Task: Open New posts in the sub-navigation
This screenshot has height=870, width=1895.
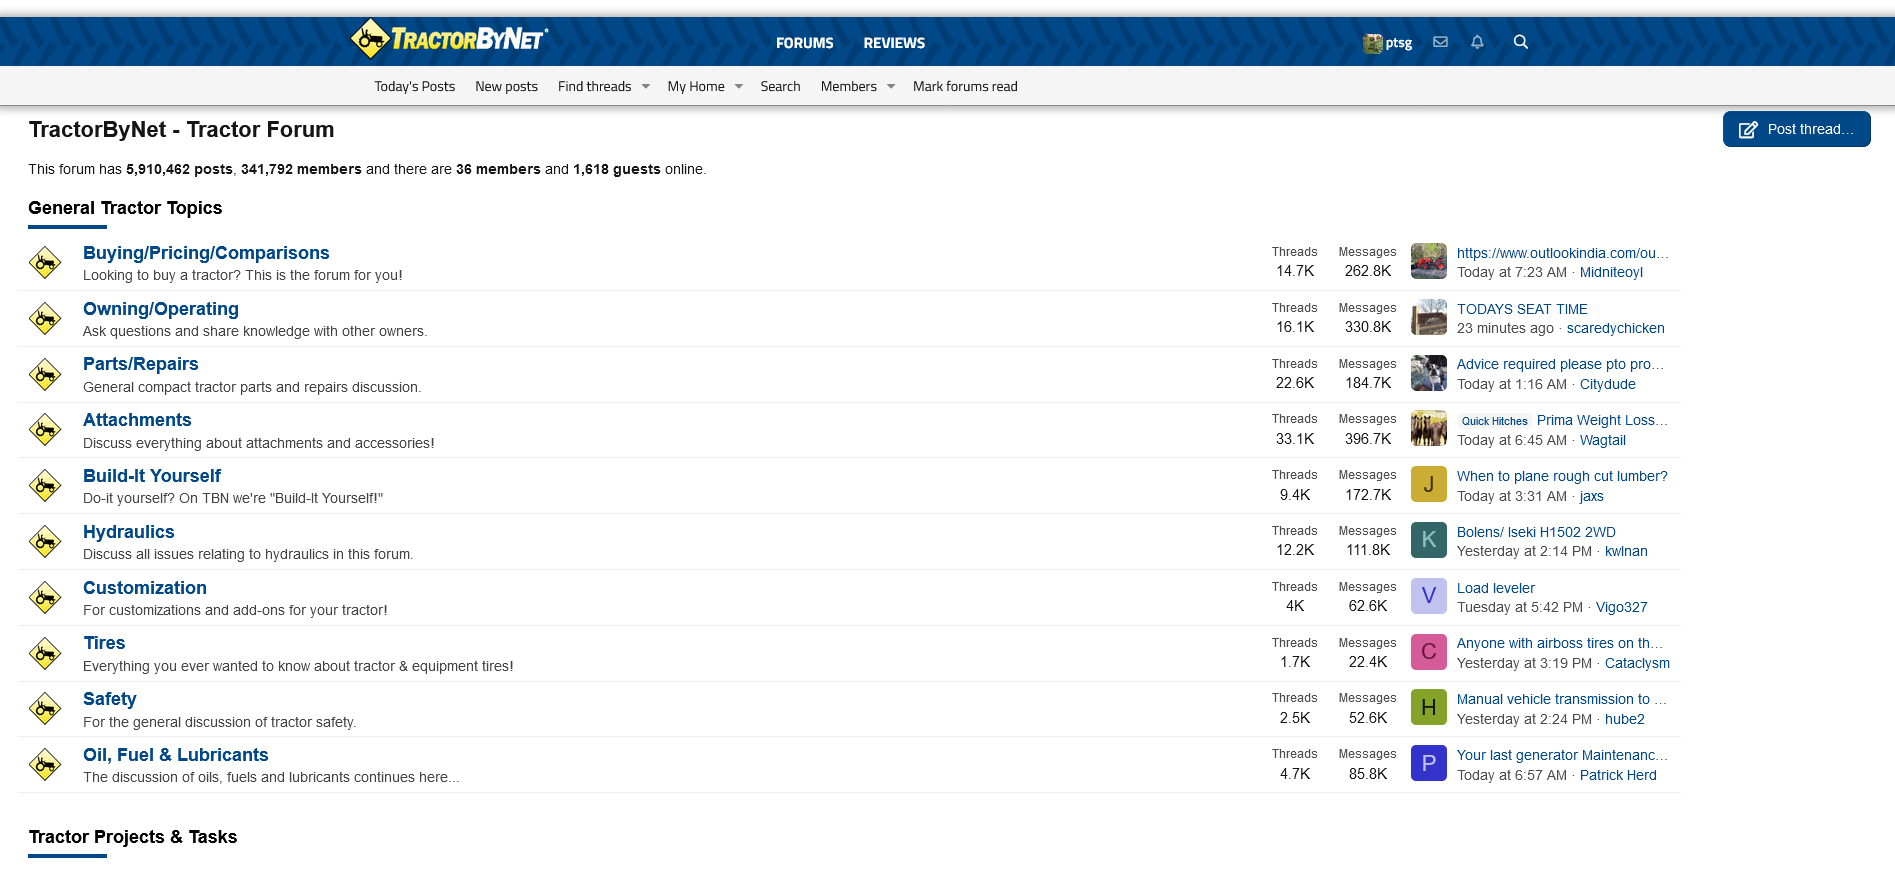Action: pyautogui.click(x=506, y=87)
